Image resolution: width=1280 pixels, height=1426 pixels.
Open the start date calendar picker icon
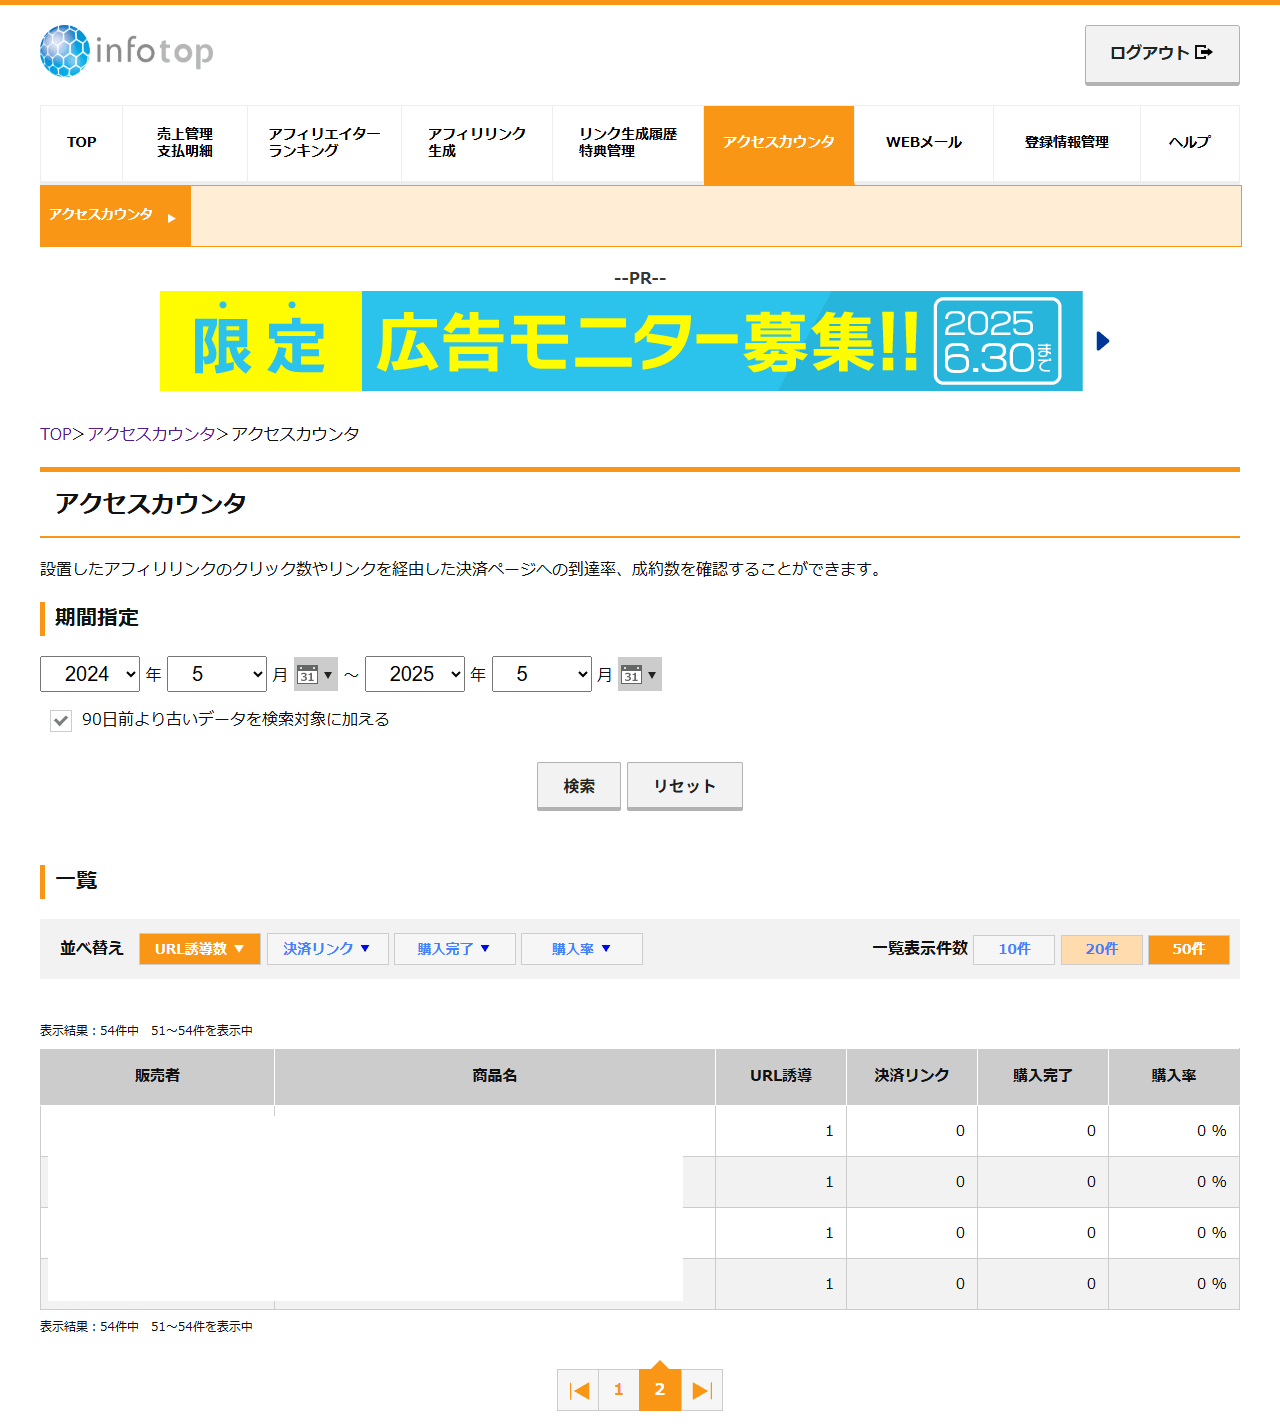[x=315, y=675]
